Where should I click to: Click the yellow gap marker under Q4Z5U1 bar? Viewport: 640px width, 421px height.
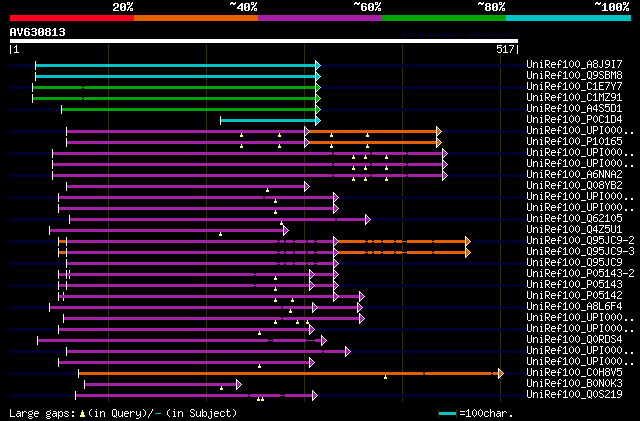coord(220,234)
